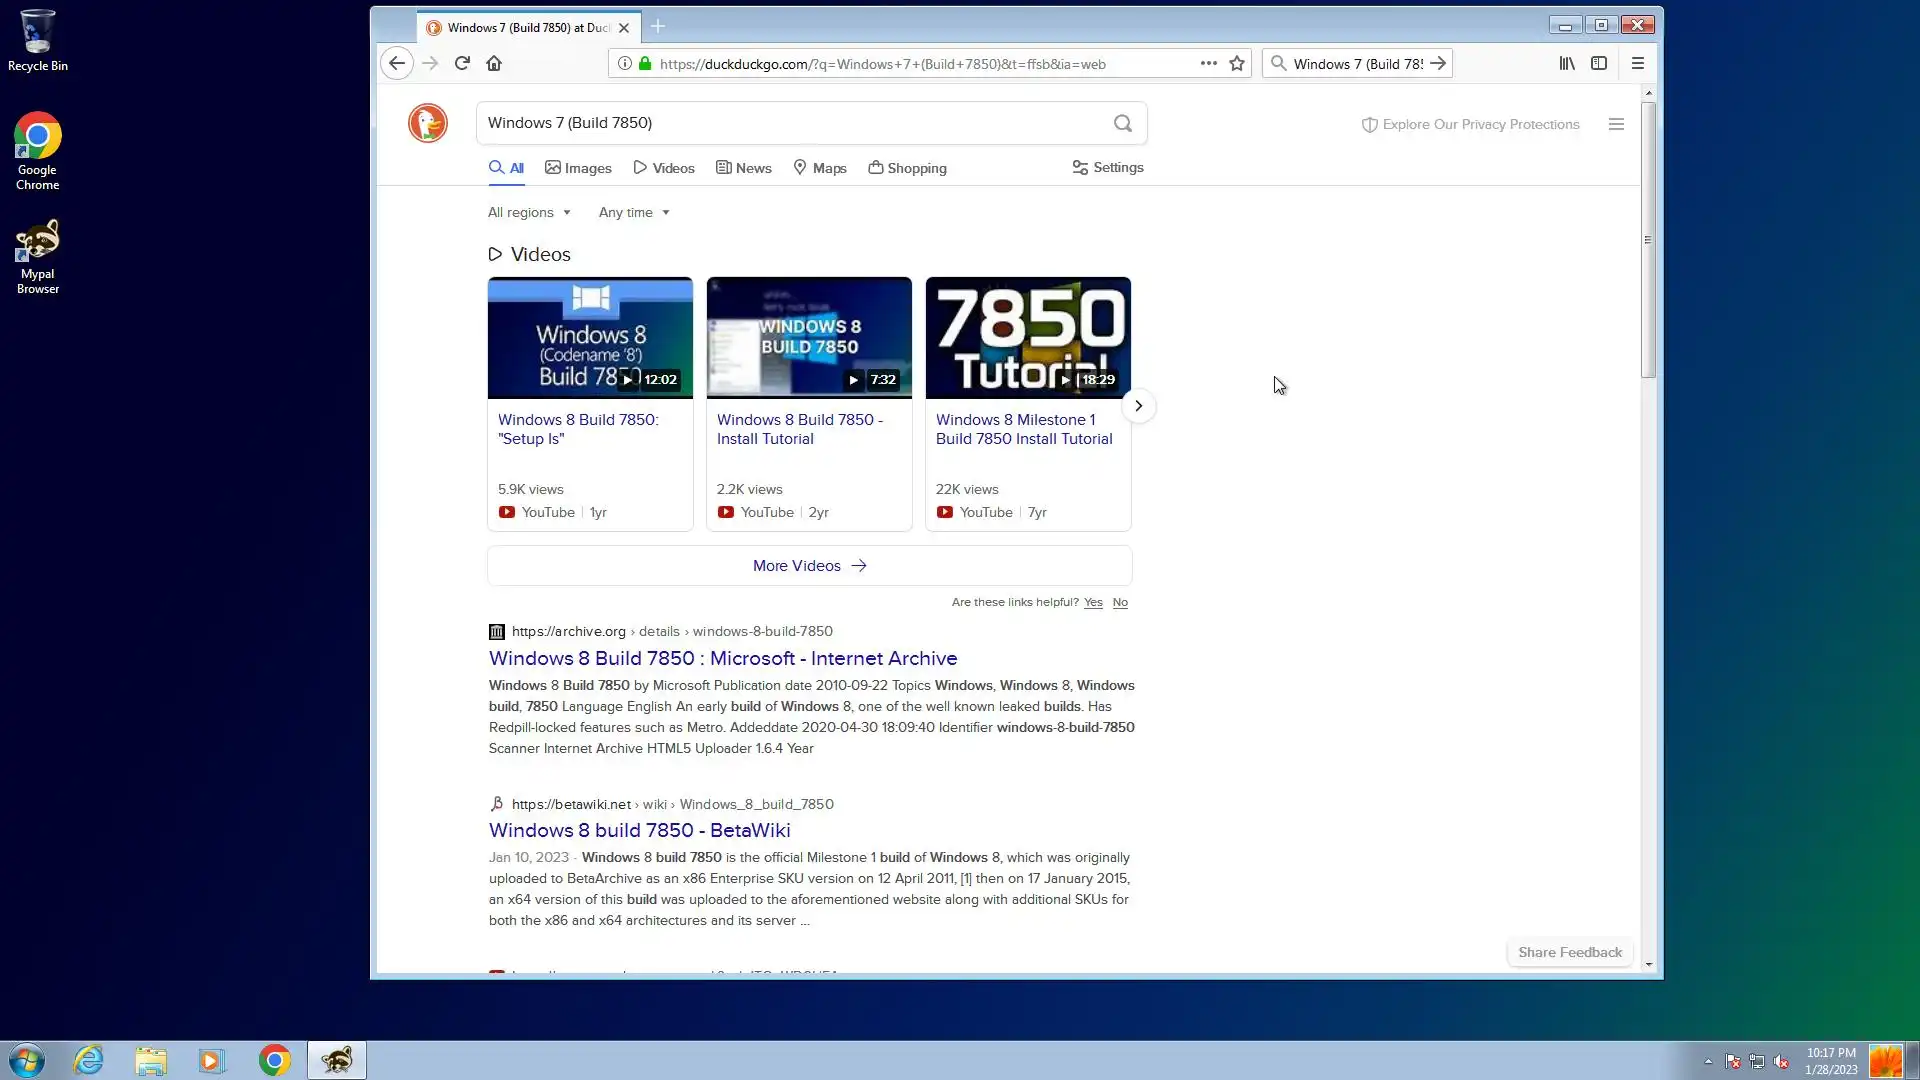The height and width of the screenshot is (1080, 1920).
Task: Switch to the News tab
Action: [744, 168]
